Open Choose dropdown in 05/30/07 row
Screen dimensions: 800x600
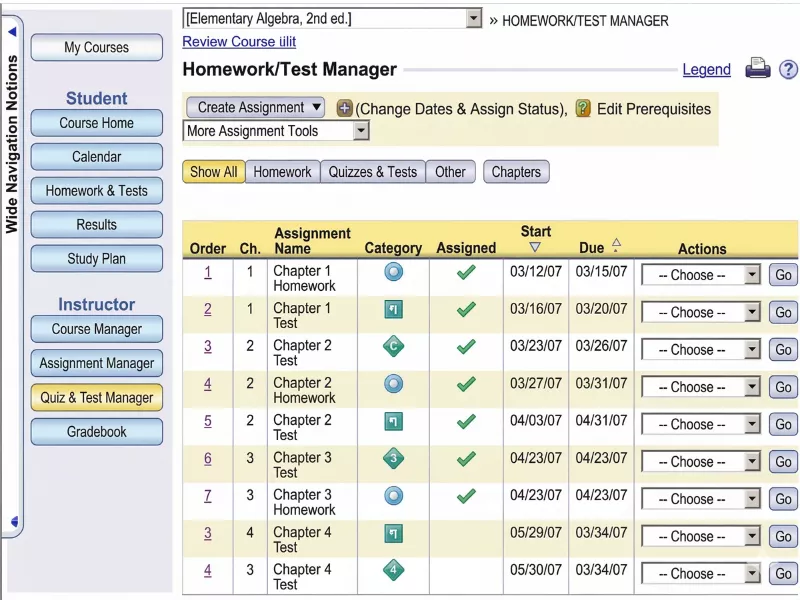(701, 573)
